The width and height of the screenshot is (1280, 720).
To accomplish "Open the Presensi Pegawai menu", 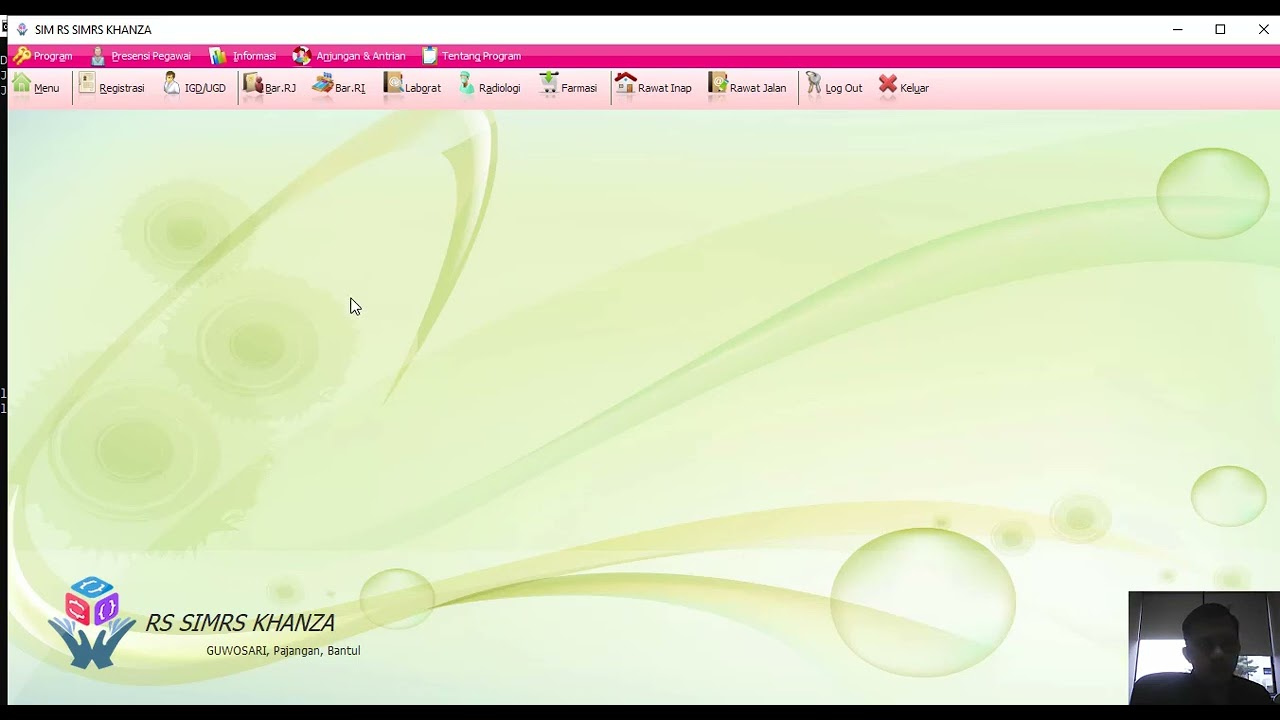I will click(141, 56).
